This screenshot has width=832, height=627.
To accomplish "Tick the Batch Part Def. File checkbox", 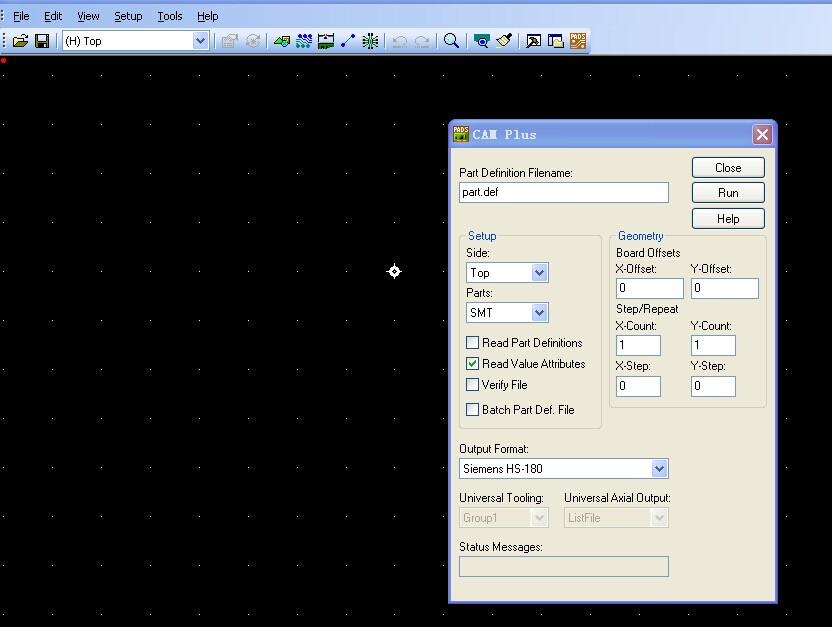I will [473, 410].
